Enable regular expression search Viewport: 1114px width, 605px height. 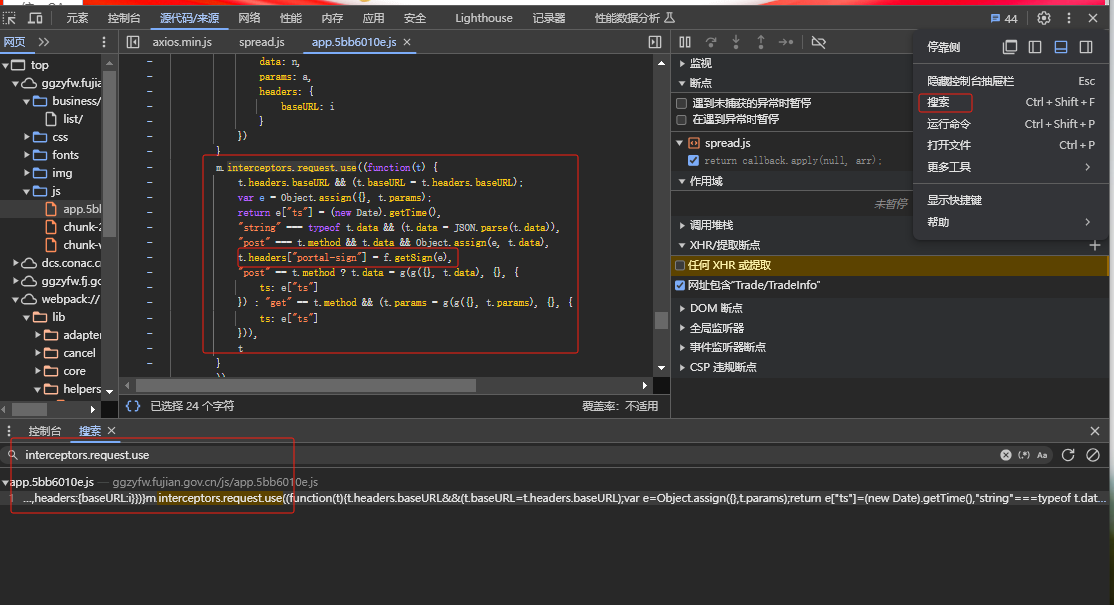[x=1024, y=455]
